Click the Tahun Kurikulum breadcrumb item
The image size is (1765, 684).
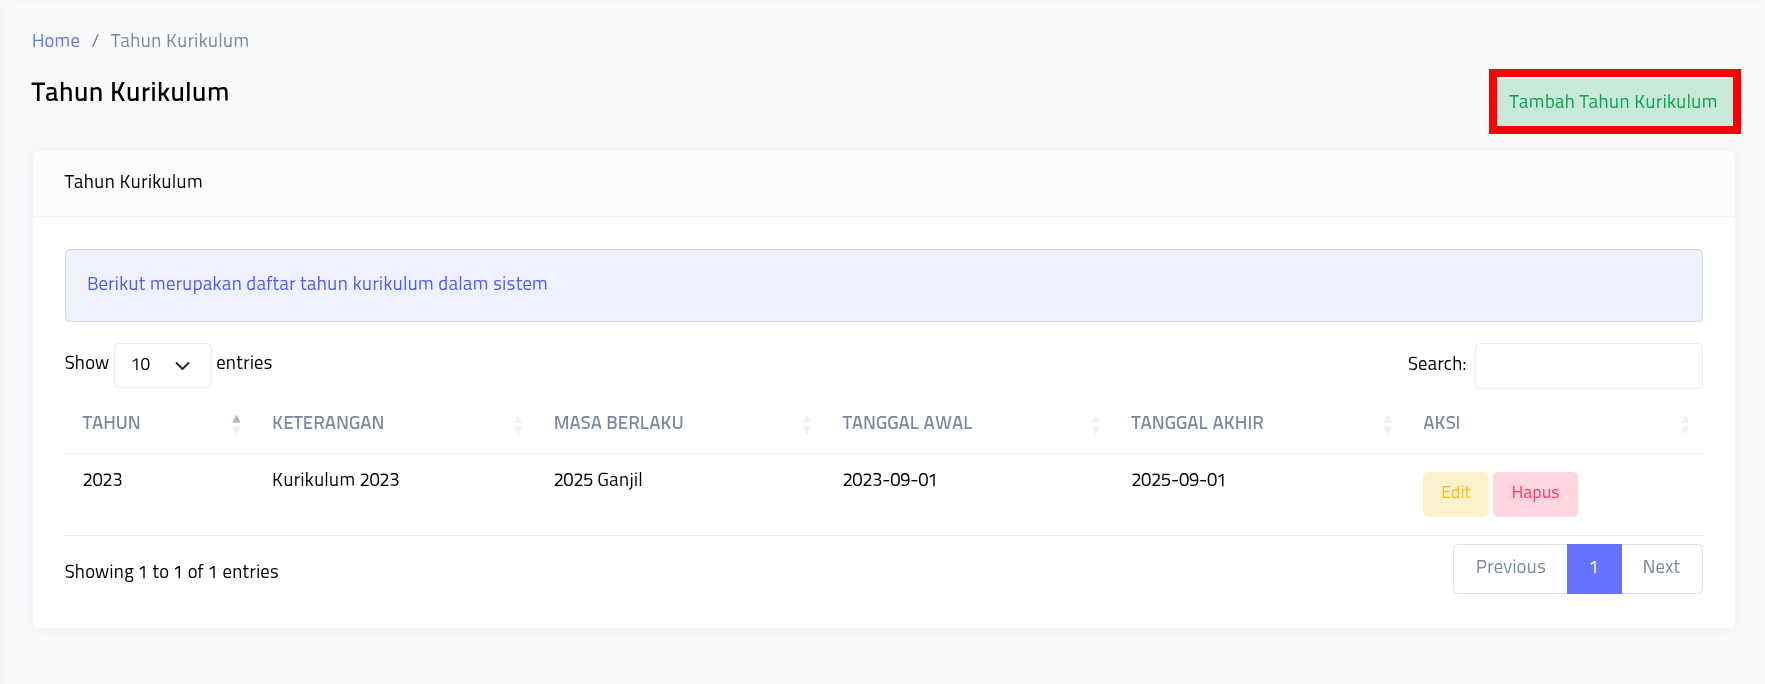coord(179,41)
